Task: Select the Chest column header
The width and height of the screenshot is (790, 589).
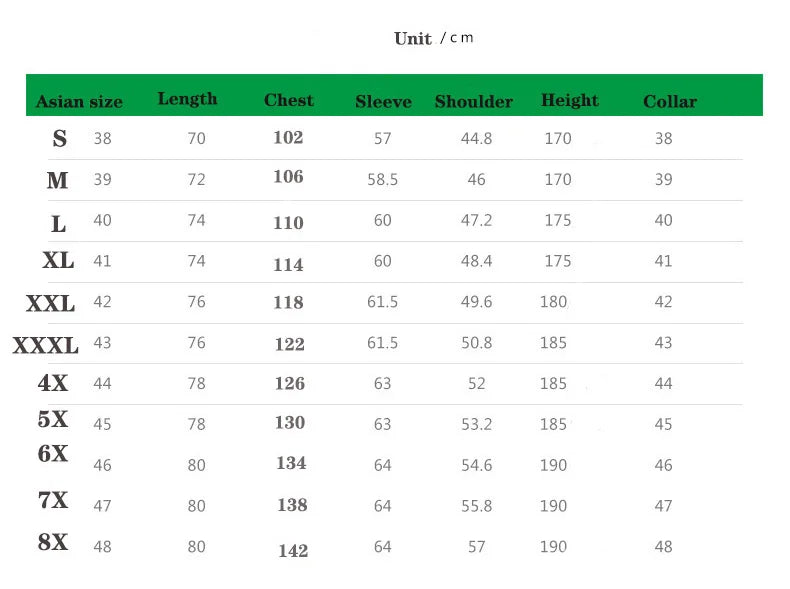Action: (288, 101)
